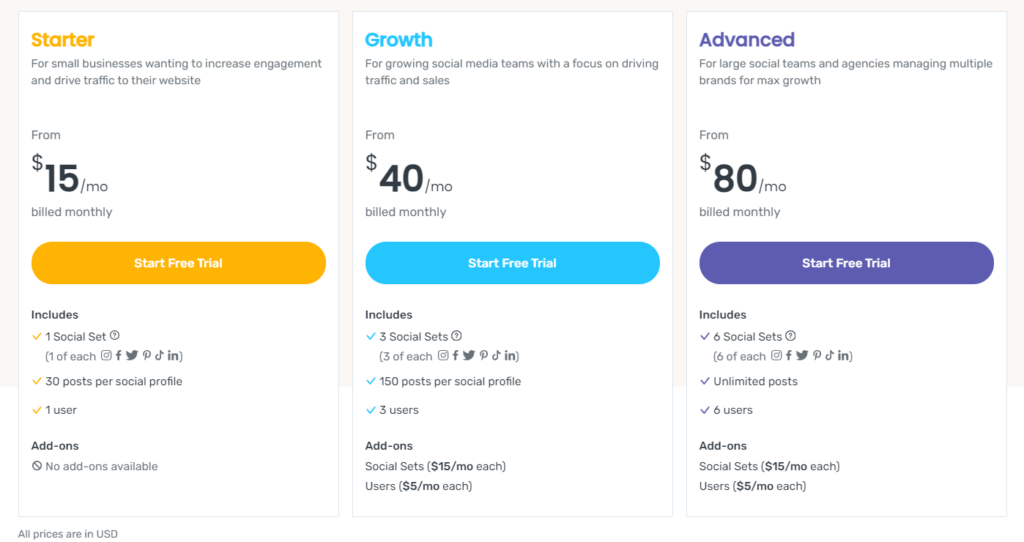Click the Starter plan Start Free Trial button
The width and height of the screenshot is (1024, 542).
[178, 263]
